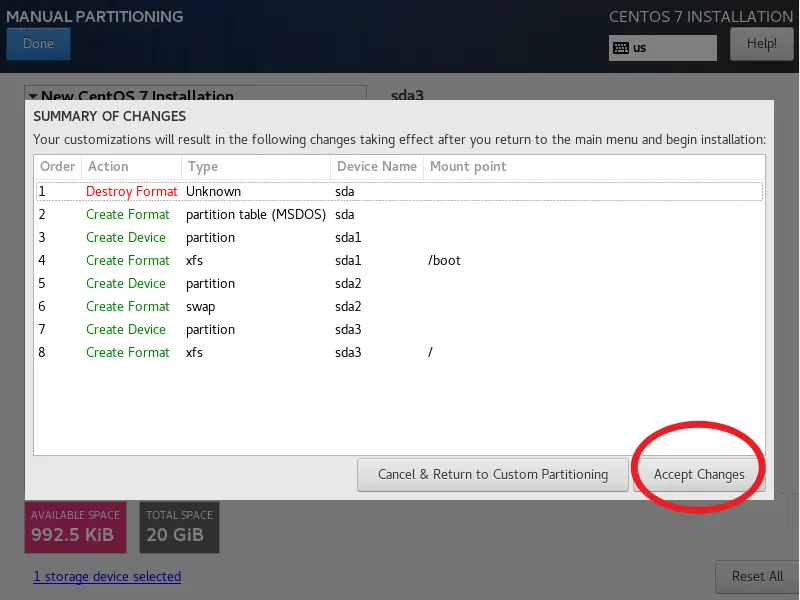
Task: Click the xfs type cell for sda1
Action: [194, 261]
